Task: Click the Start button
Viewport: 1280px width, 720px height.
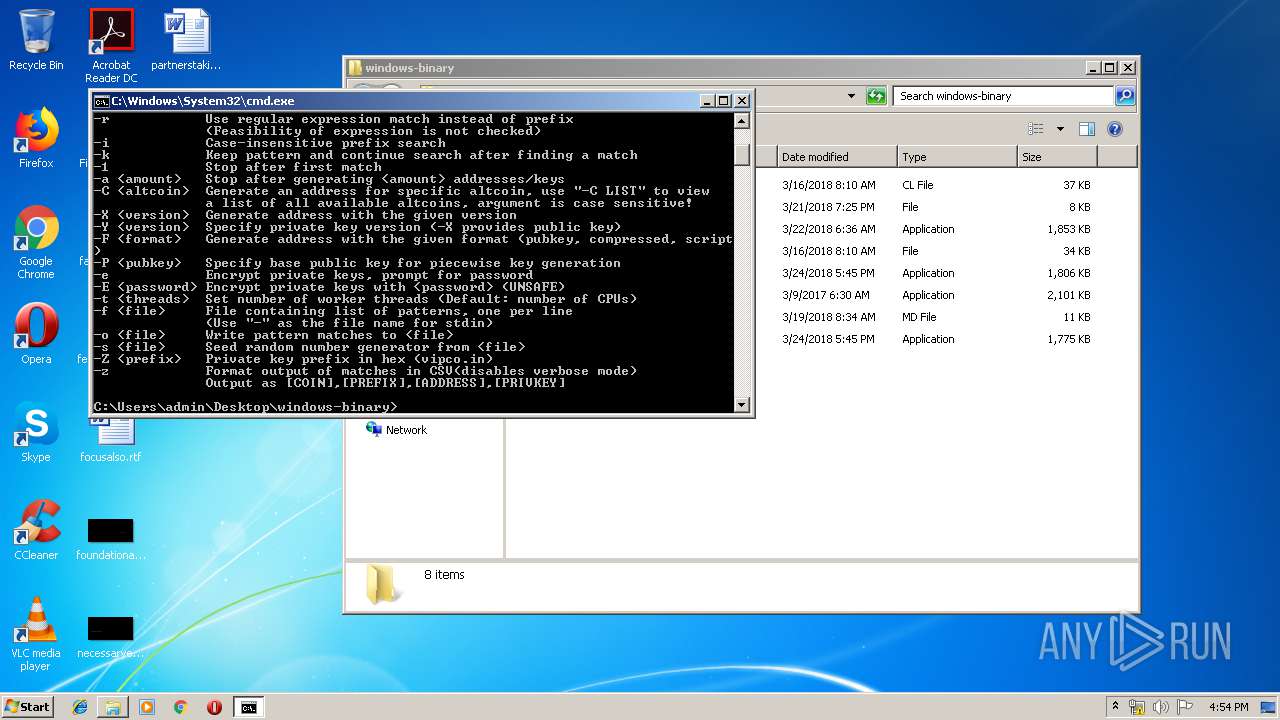Action: pos(28,706)
